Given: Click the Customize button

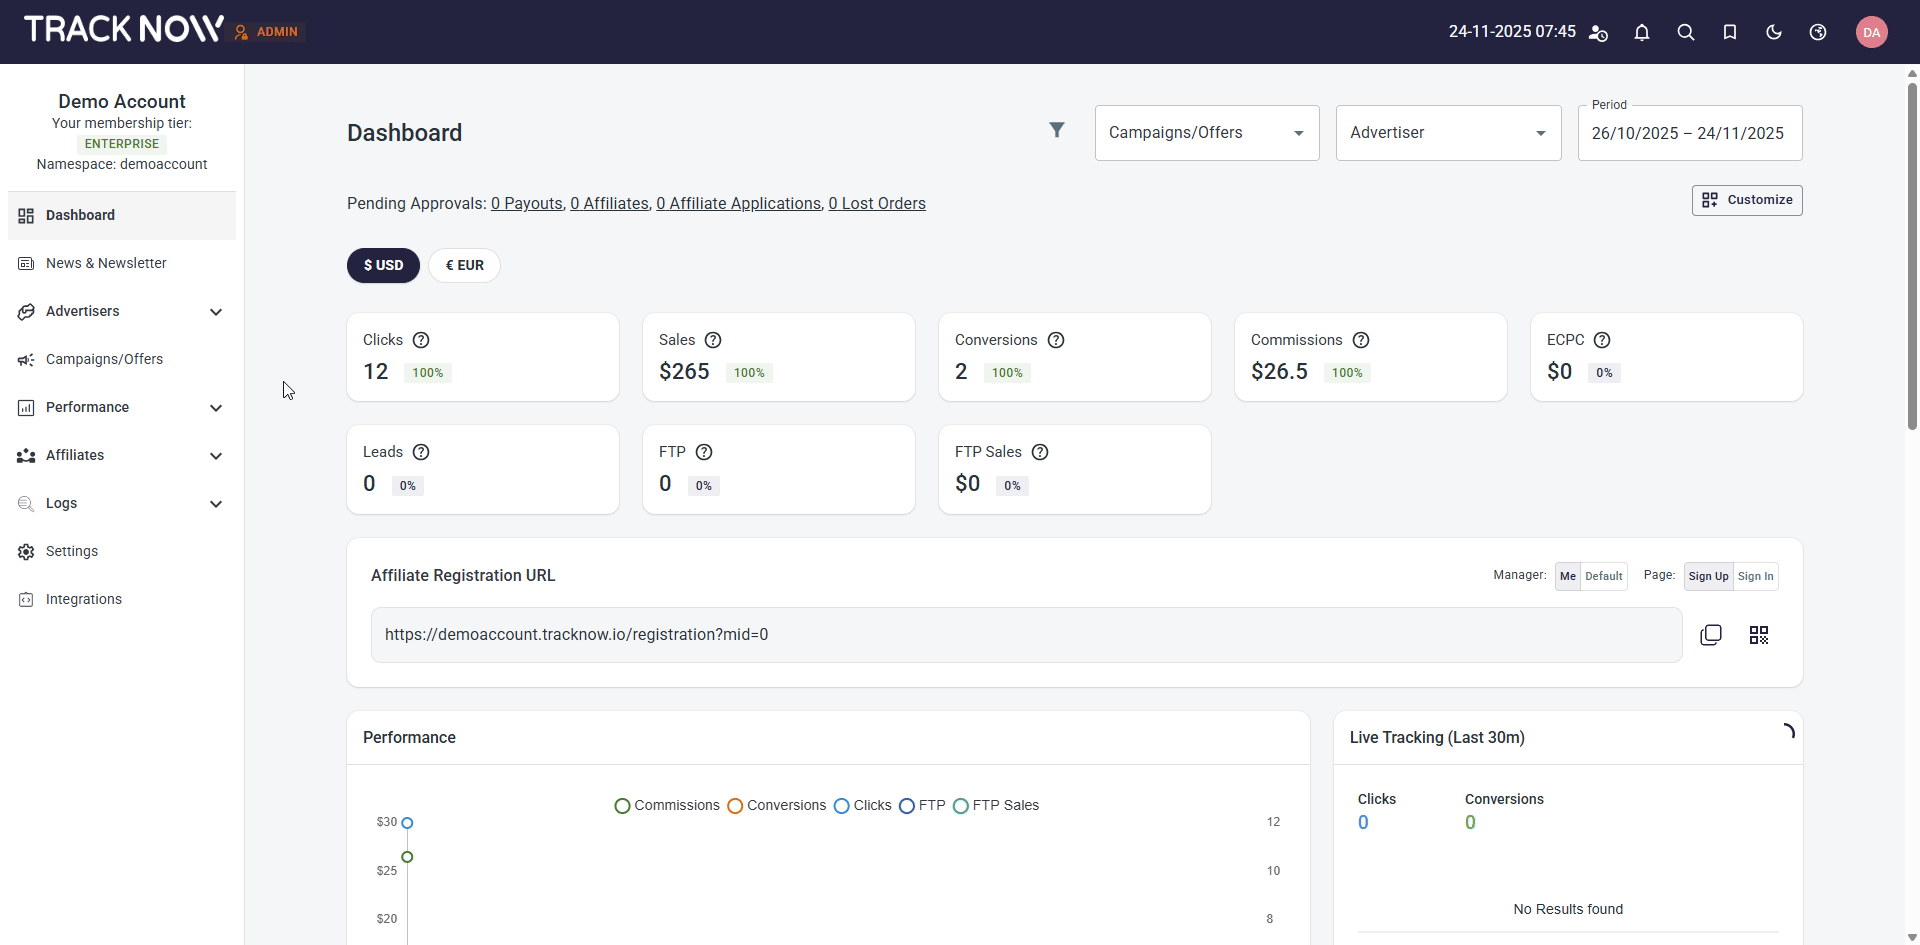Looking at the screenshot, I should pyautogui.click(x=1746, y=200).
